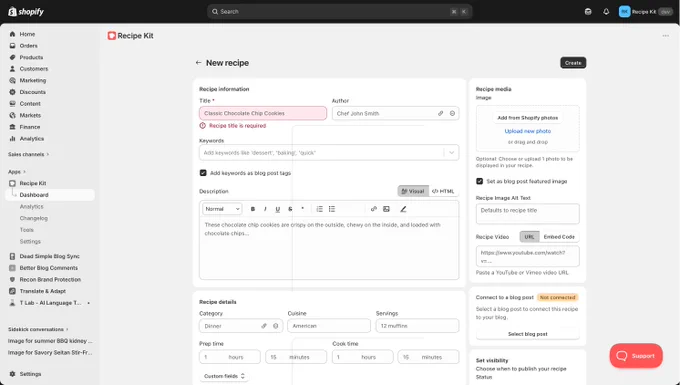Open the Support chat button
Screen dimensions: 680x385
pyautogui.click(x=636, y=356)
